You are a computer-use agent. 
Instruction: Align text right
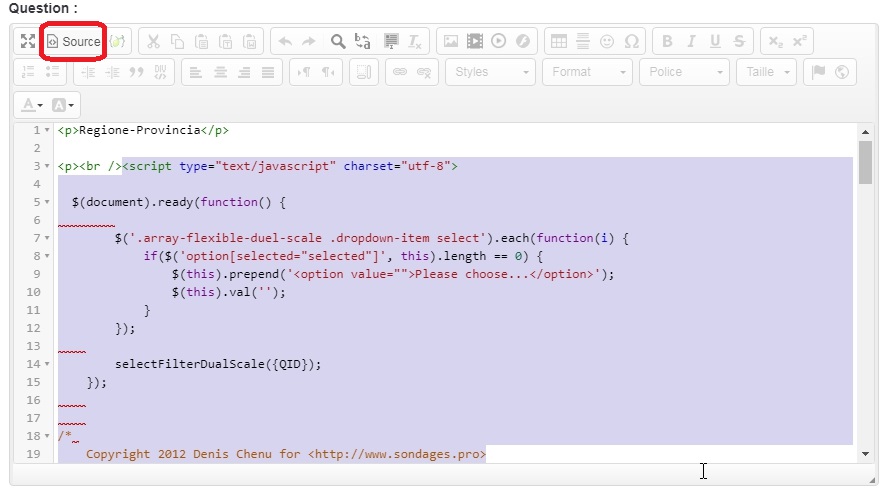click(244, 72)
